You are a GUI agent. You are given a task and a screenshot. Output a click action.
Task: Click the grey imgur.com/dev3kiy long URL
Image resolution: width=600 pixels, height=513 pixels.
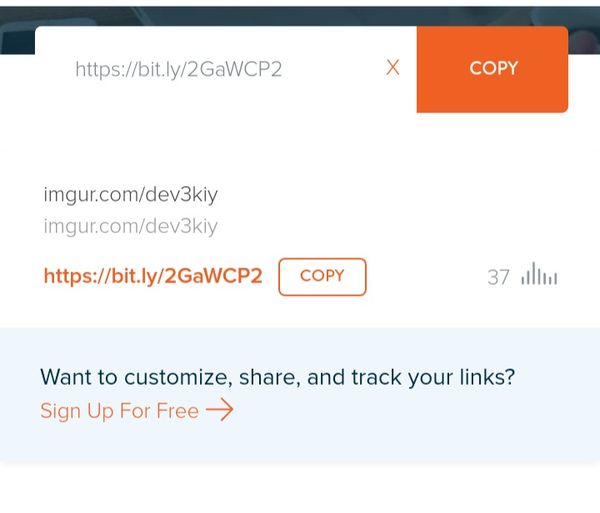tap(130, 226)
